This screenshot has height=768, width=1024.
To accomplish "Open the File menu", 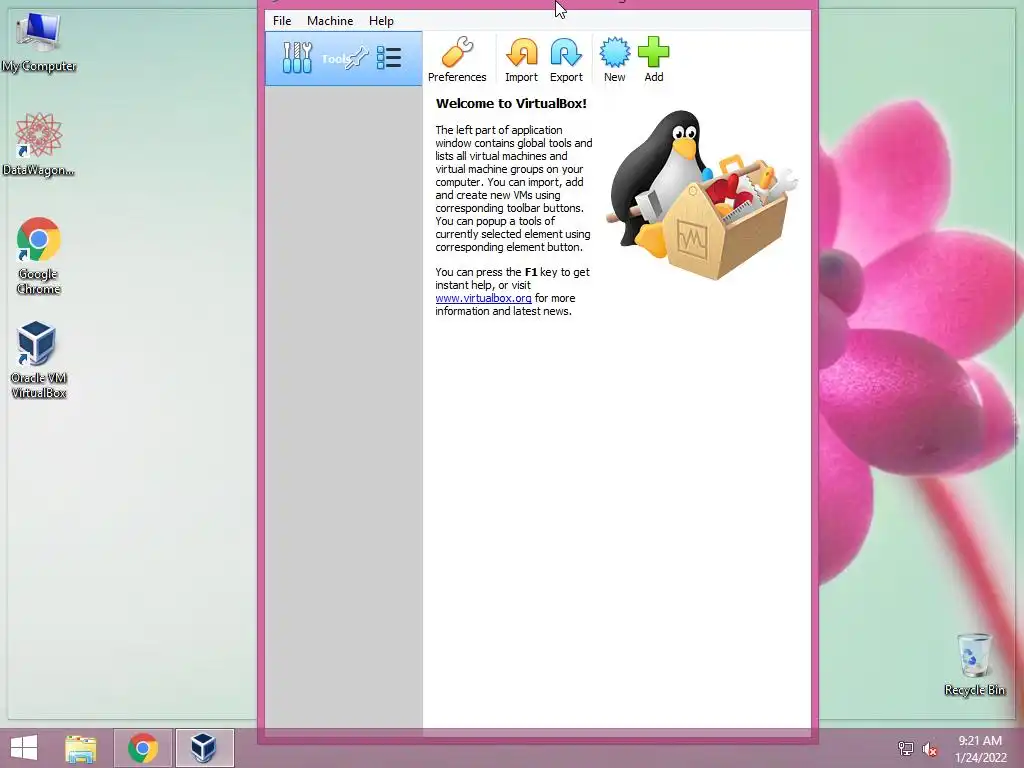I will (282, 21).
